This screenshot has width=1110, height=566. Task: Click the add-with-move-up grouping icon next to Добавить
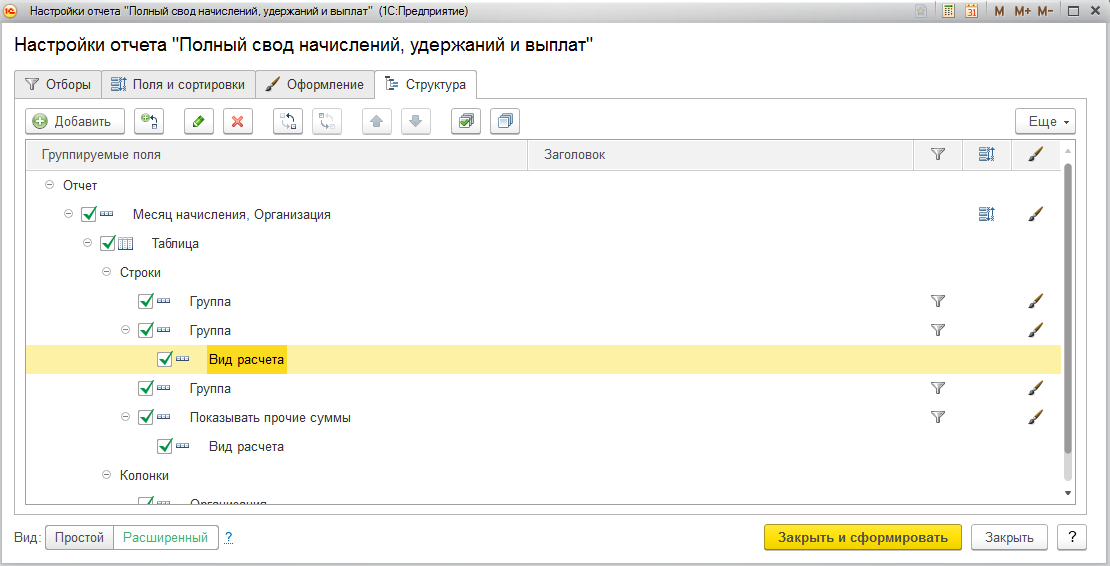tap(149, 121)
